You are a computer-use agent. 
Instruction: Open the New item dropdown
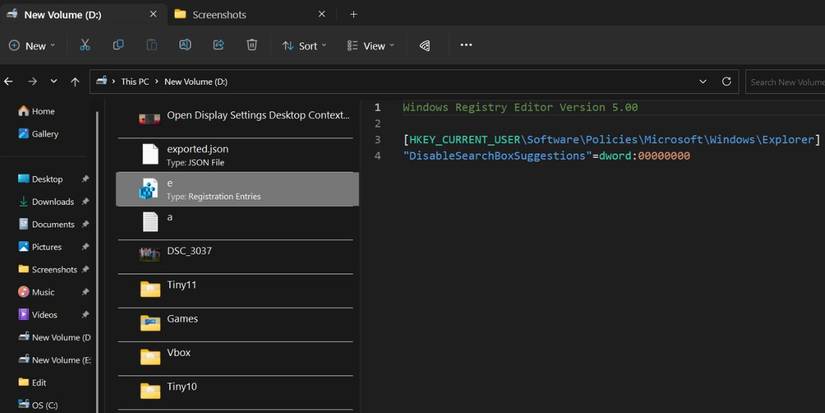tap(32, 45)
